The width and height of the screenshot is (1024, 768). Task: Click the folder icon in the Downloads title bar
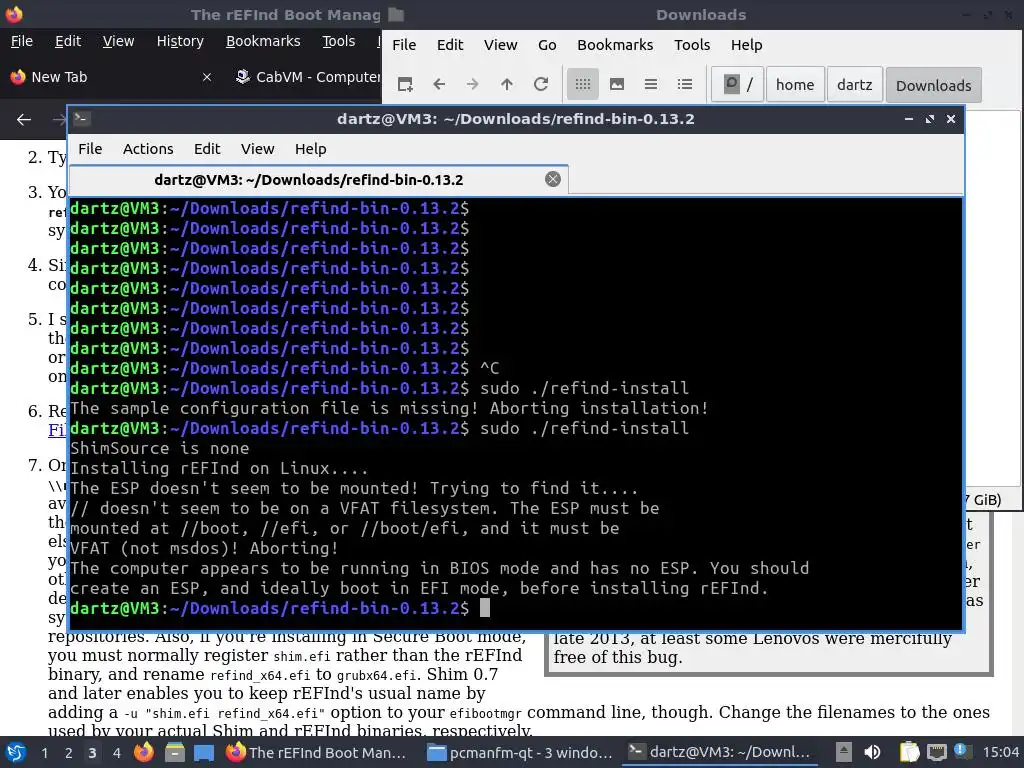pyautogui.click(x=396, y=14)
